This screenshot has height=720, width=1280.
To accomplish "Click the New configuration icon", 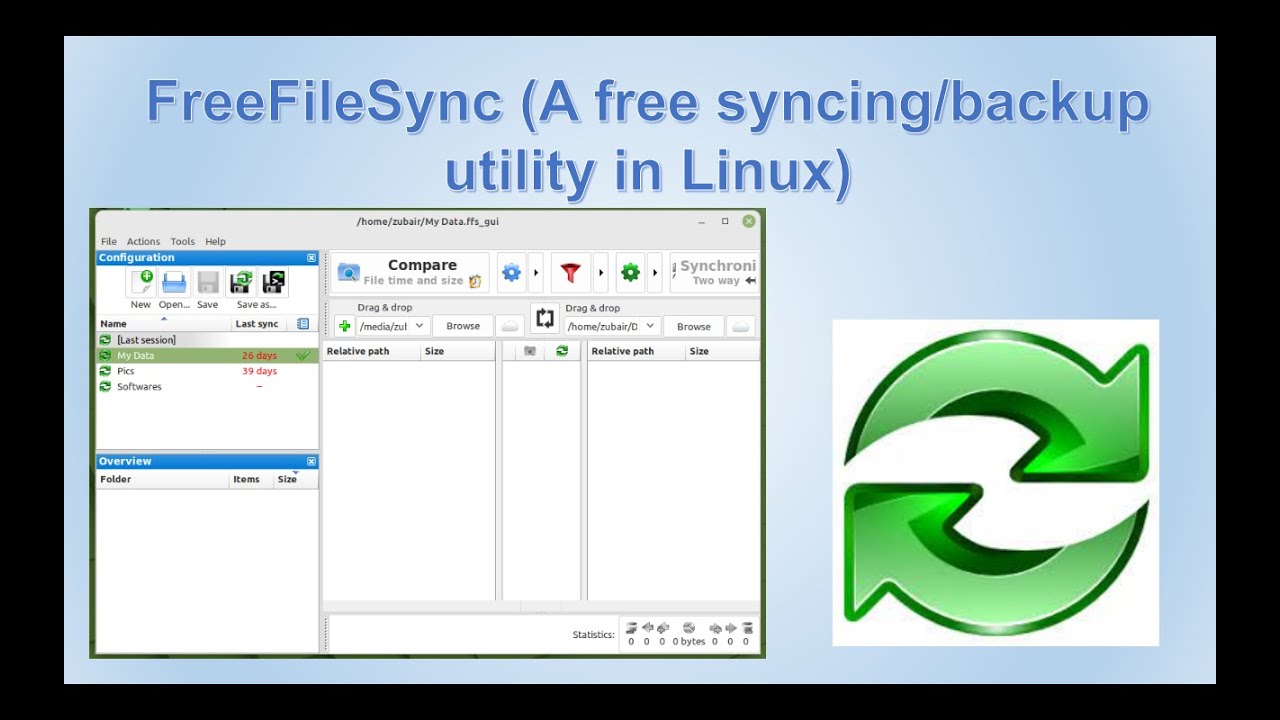I will [141, 282].
